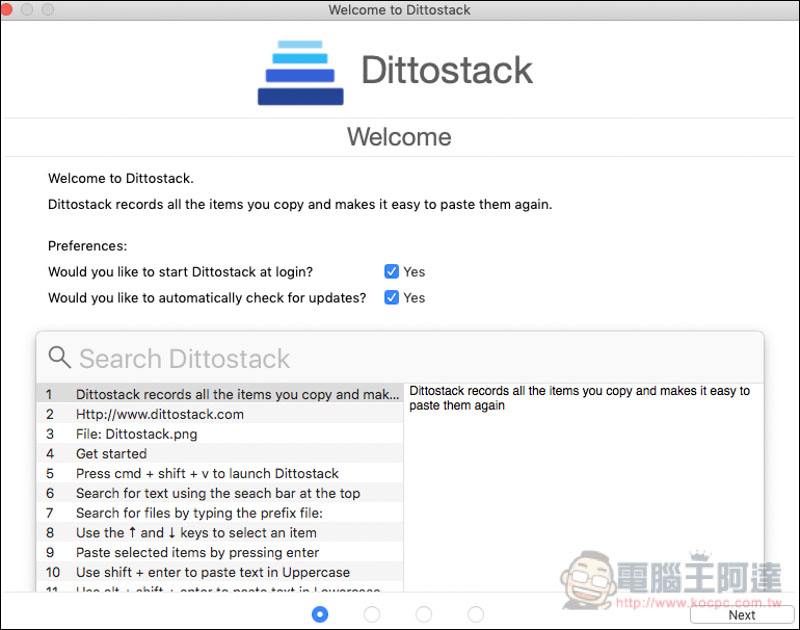Click the red close window button
The height and width of the screenshot is (630, 800).
9,9
